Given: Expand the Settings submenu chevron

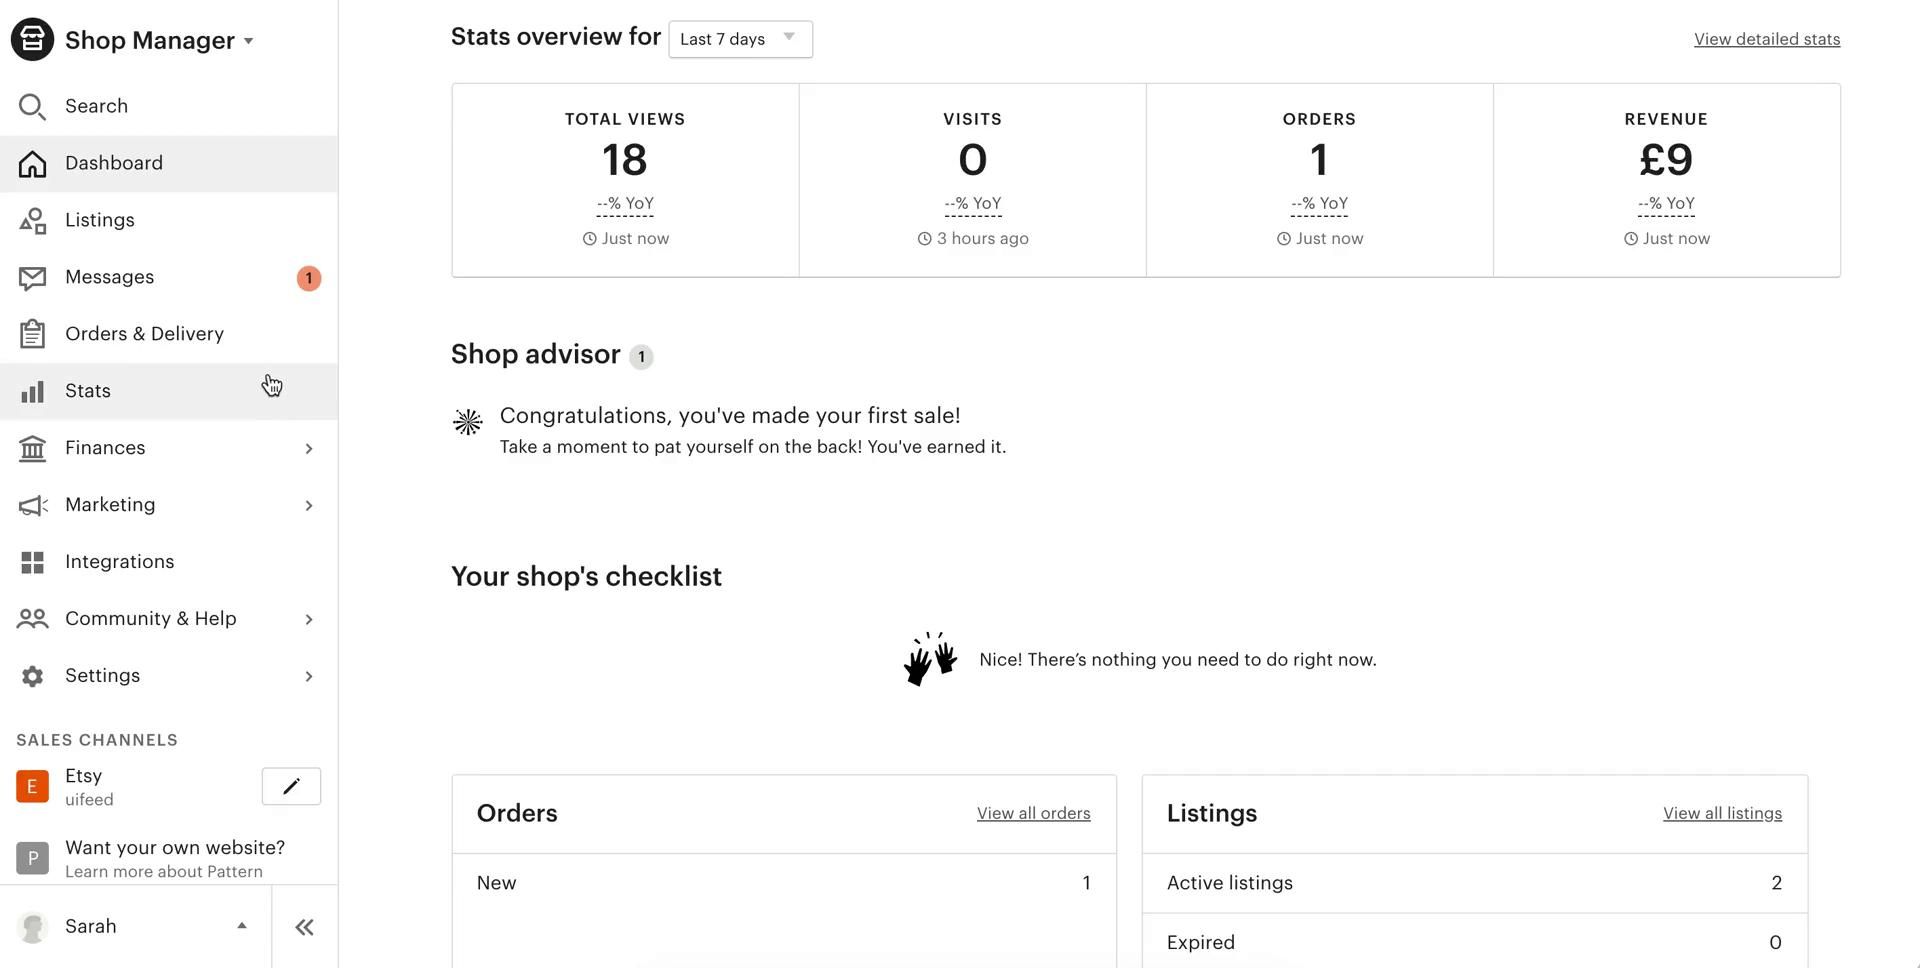Looking at the screenshot, I should 309,677.
